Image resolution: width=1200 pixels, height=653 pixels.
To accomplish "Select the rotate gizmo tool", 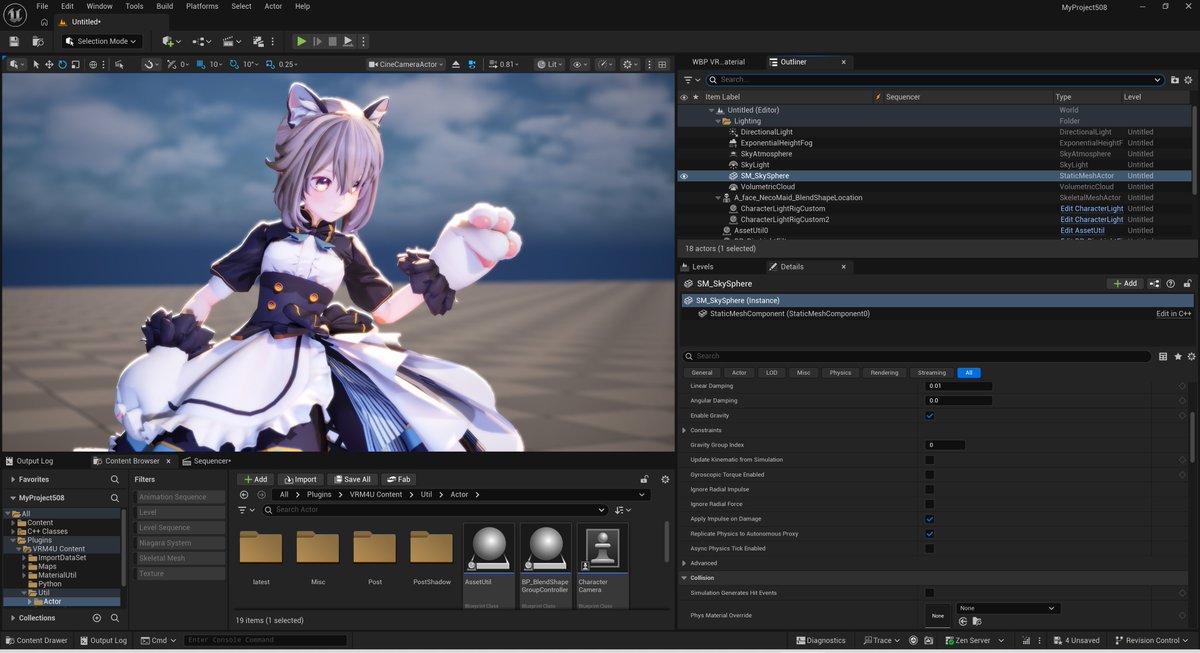I will click(x=62, y=64).
